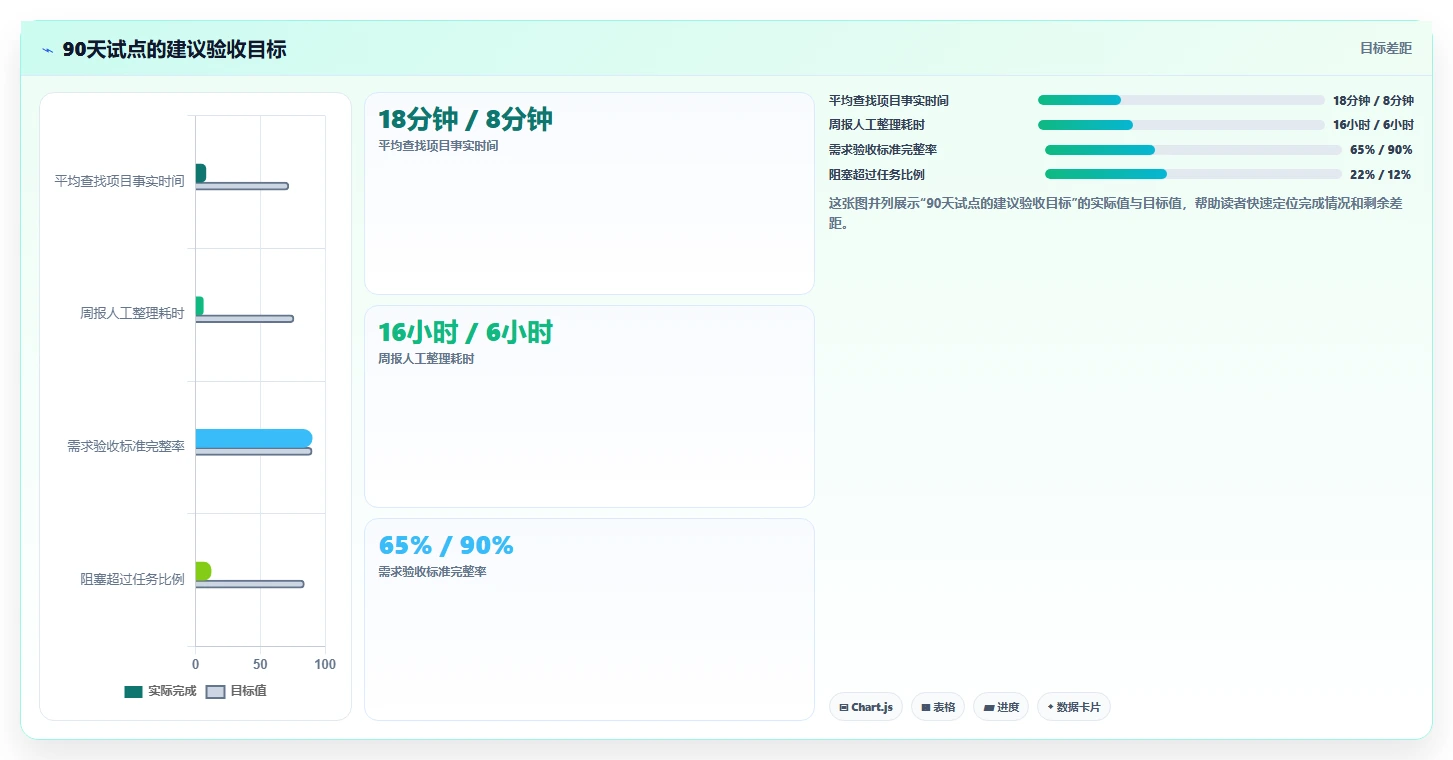Click the 需求验收标准完整率 progress bar

1193,150
